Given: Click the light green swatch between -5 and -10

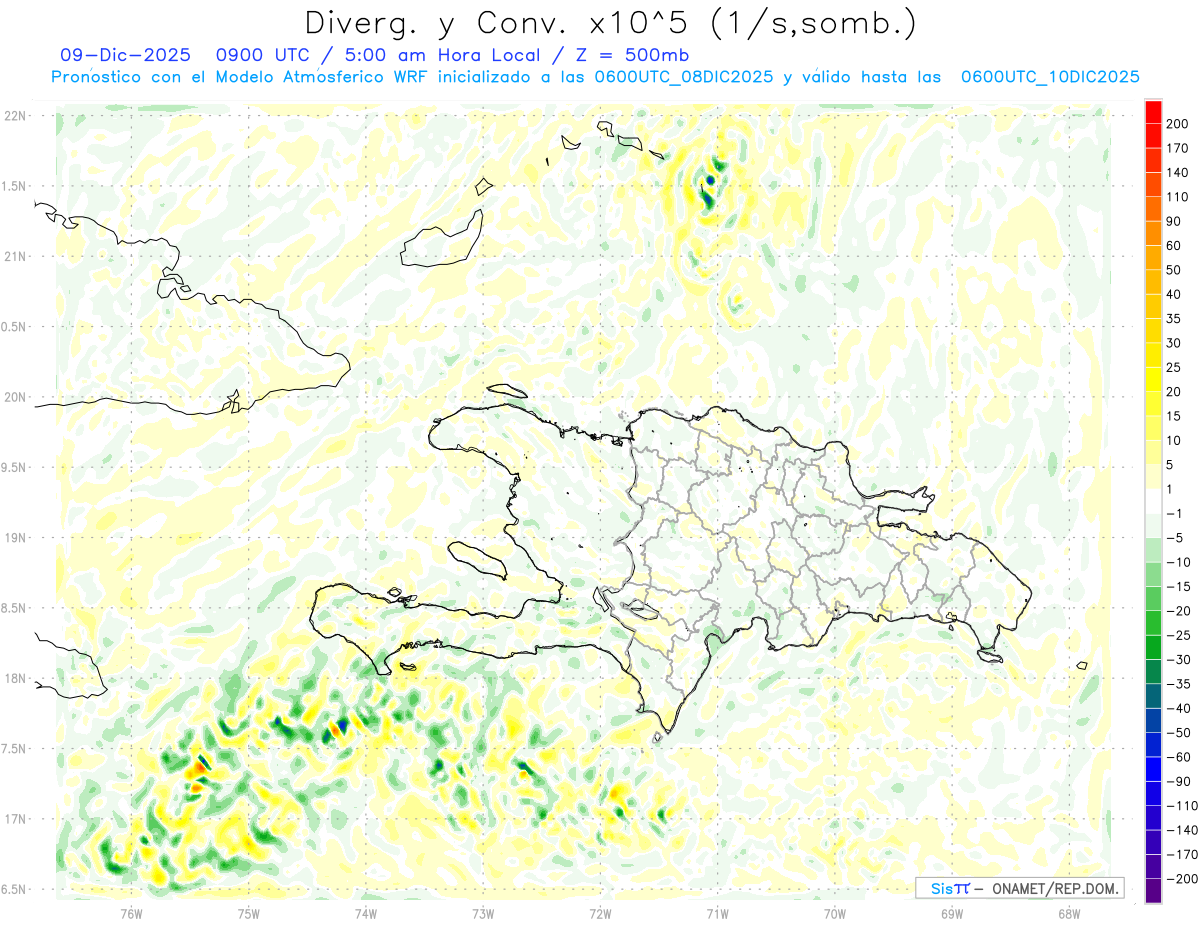Looking at the screenshot, I should point(1154,550).
